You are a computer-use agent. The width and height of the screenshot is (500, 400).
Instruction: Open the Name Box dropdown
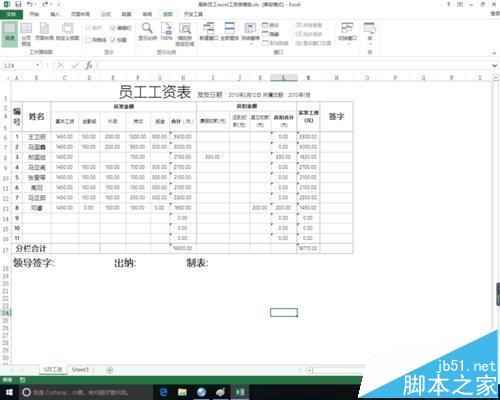38,65
